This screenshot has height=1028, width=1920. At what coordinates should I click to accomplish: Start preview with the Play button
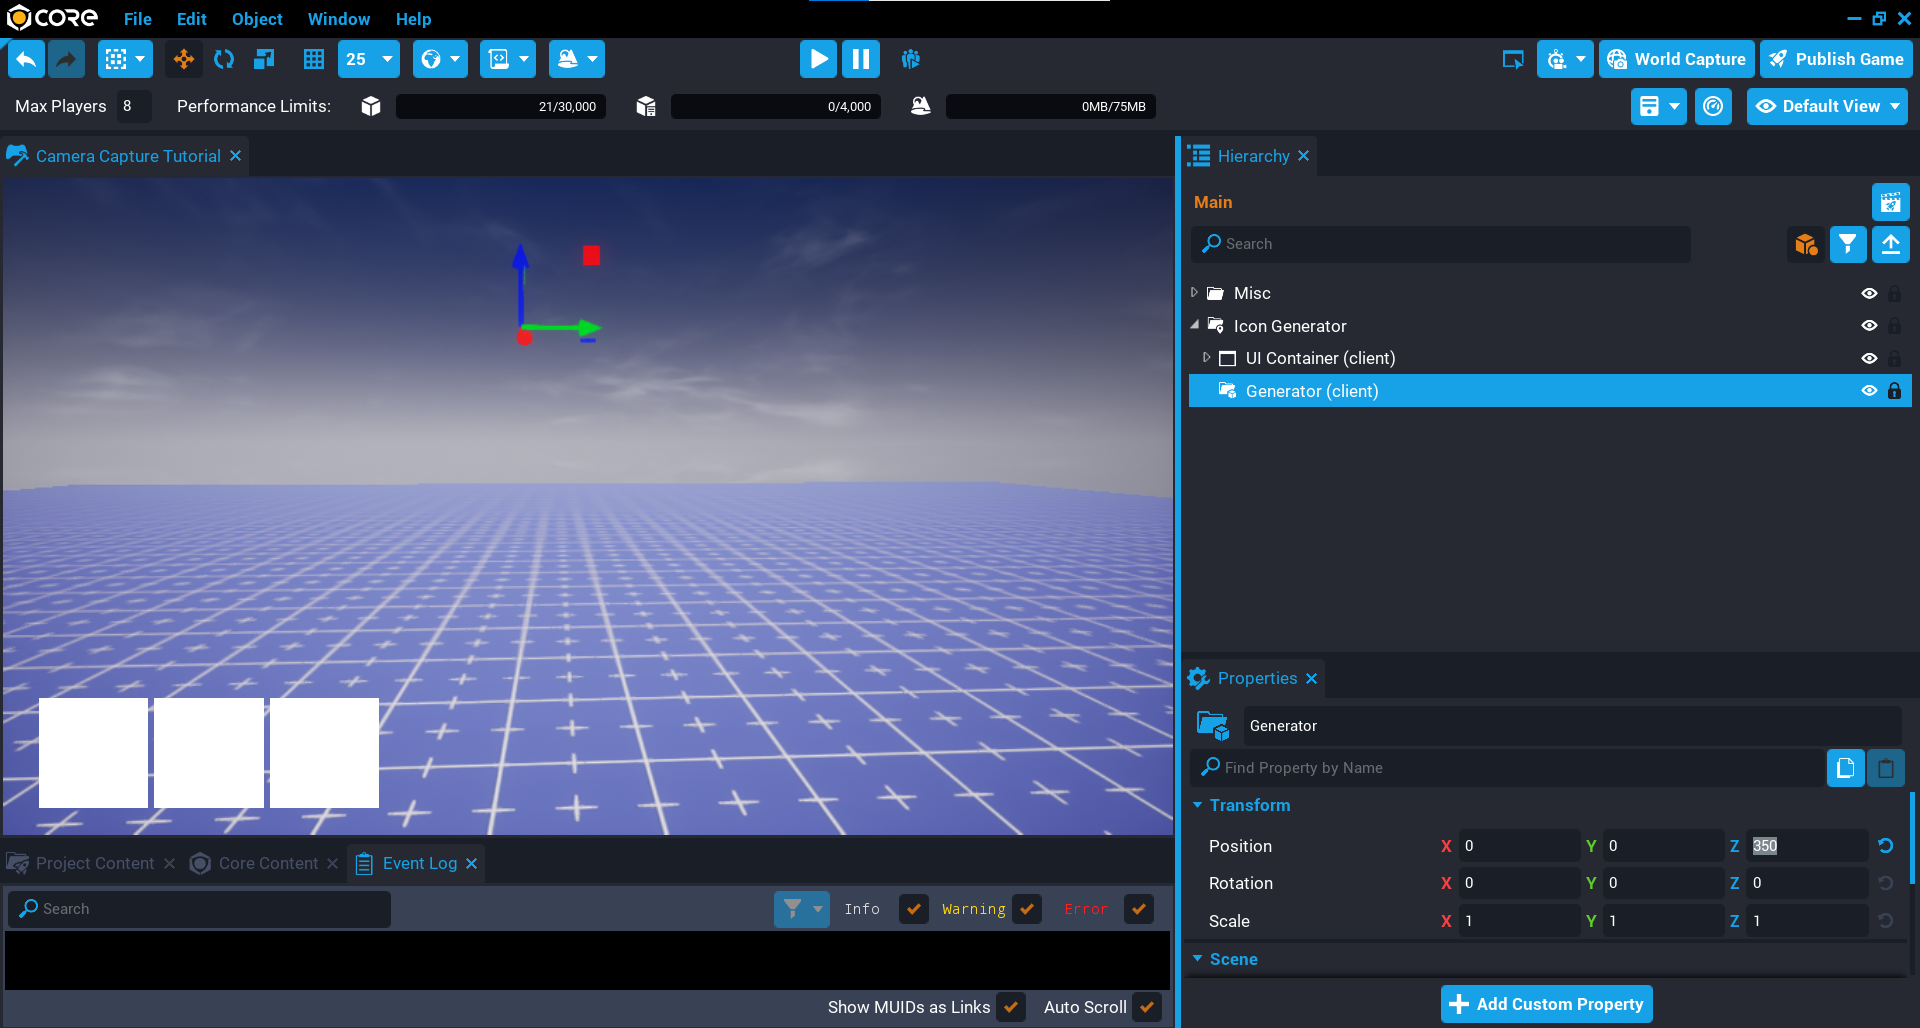[818, 60]
